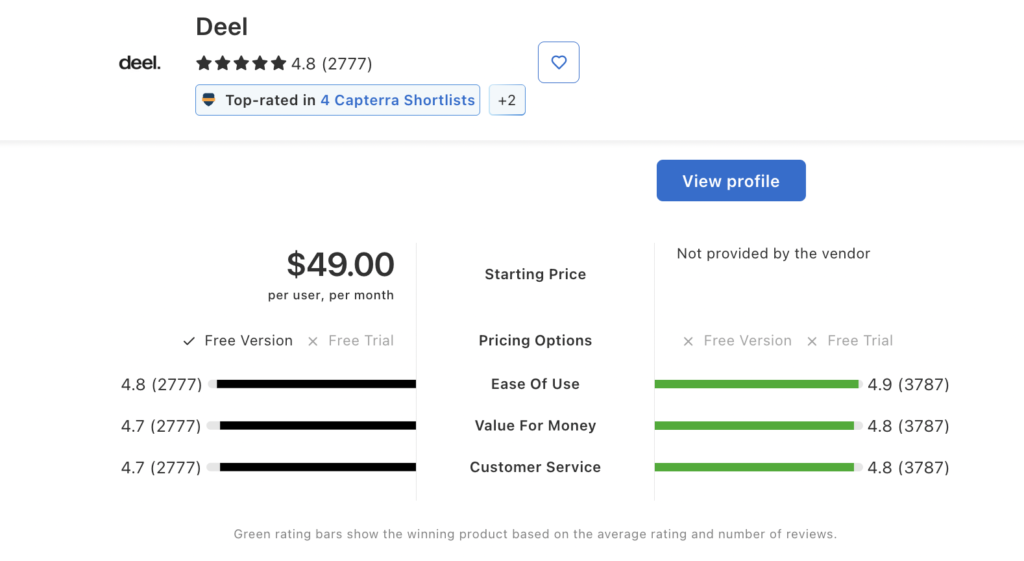Click the black Customer Service rating bar
Viewport: 1024px width, 561px height.
317,467
